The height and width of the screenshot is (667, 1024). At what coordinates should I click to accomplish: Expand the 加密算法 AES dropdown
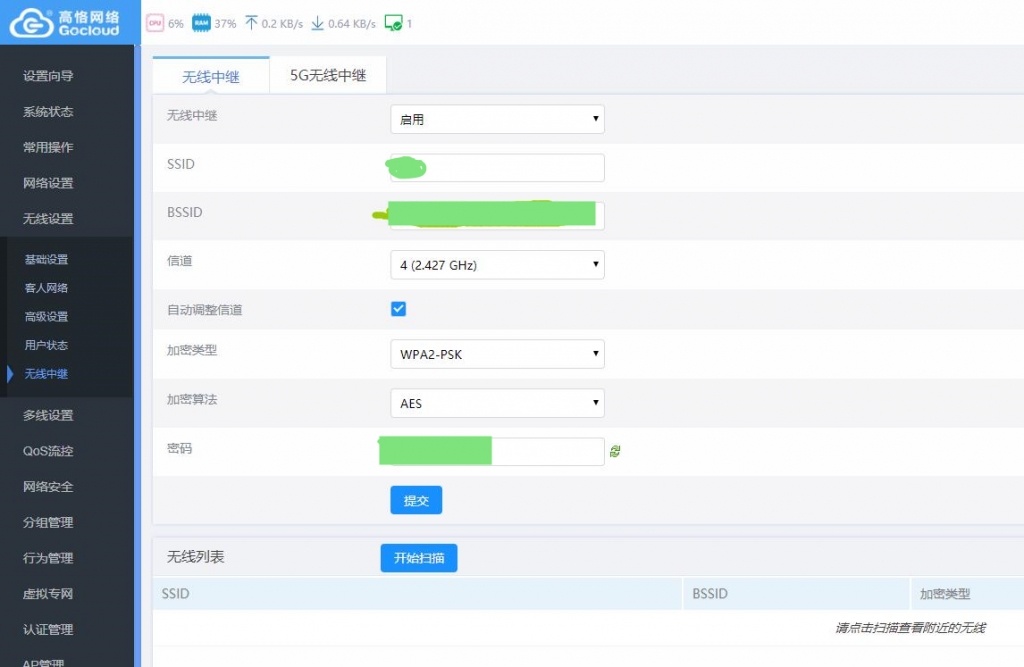[x=497, y=403]
